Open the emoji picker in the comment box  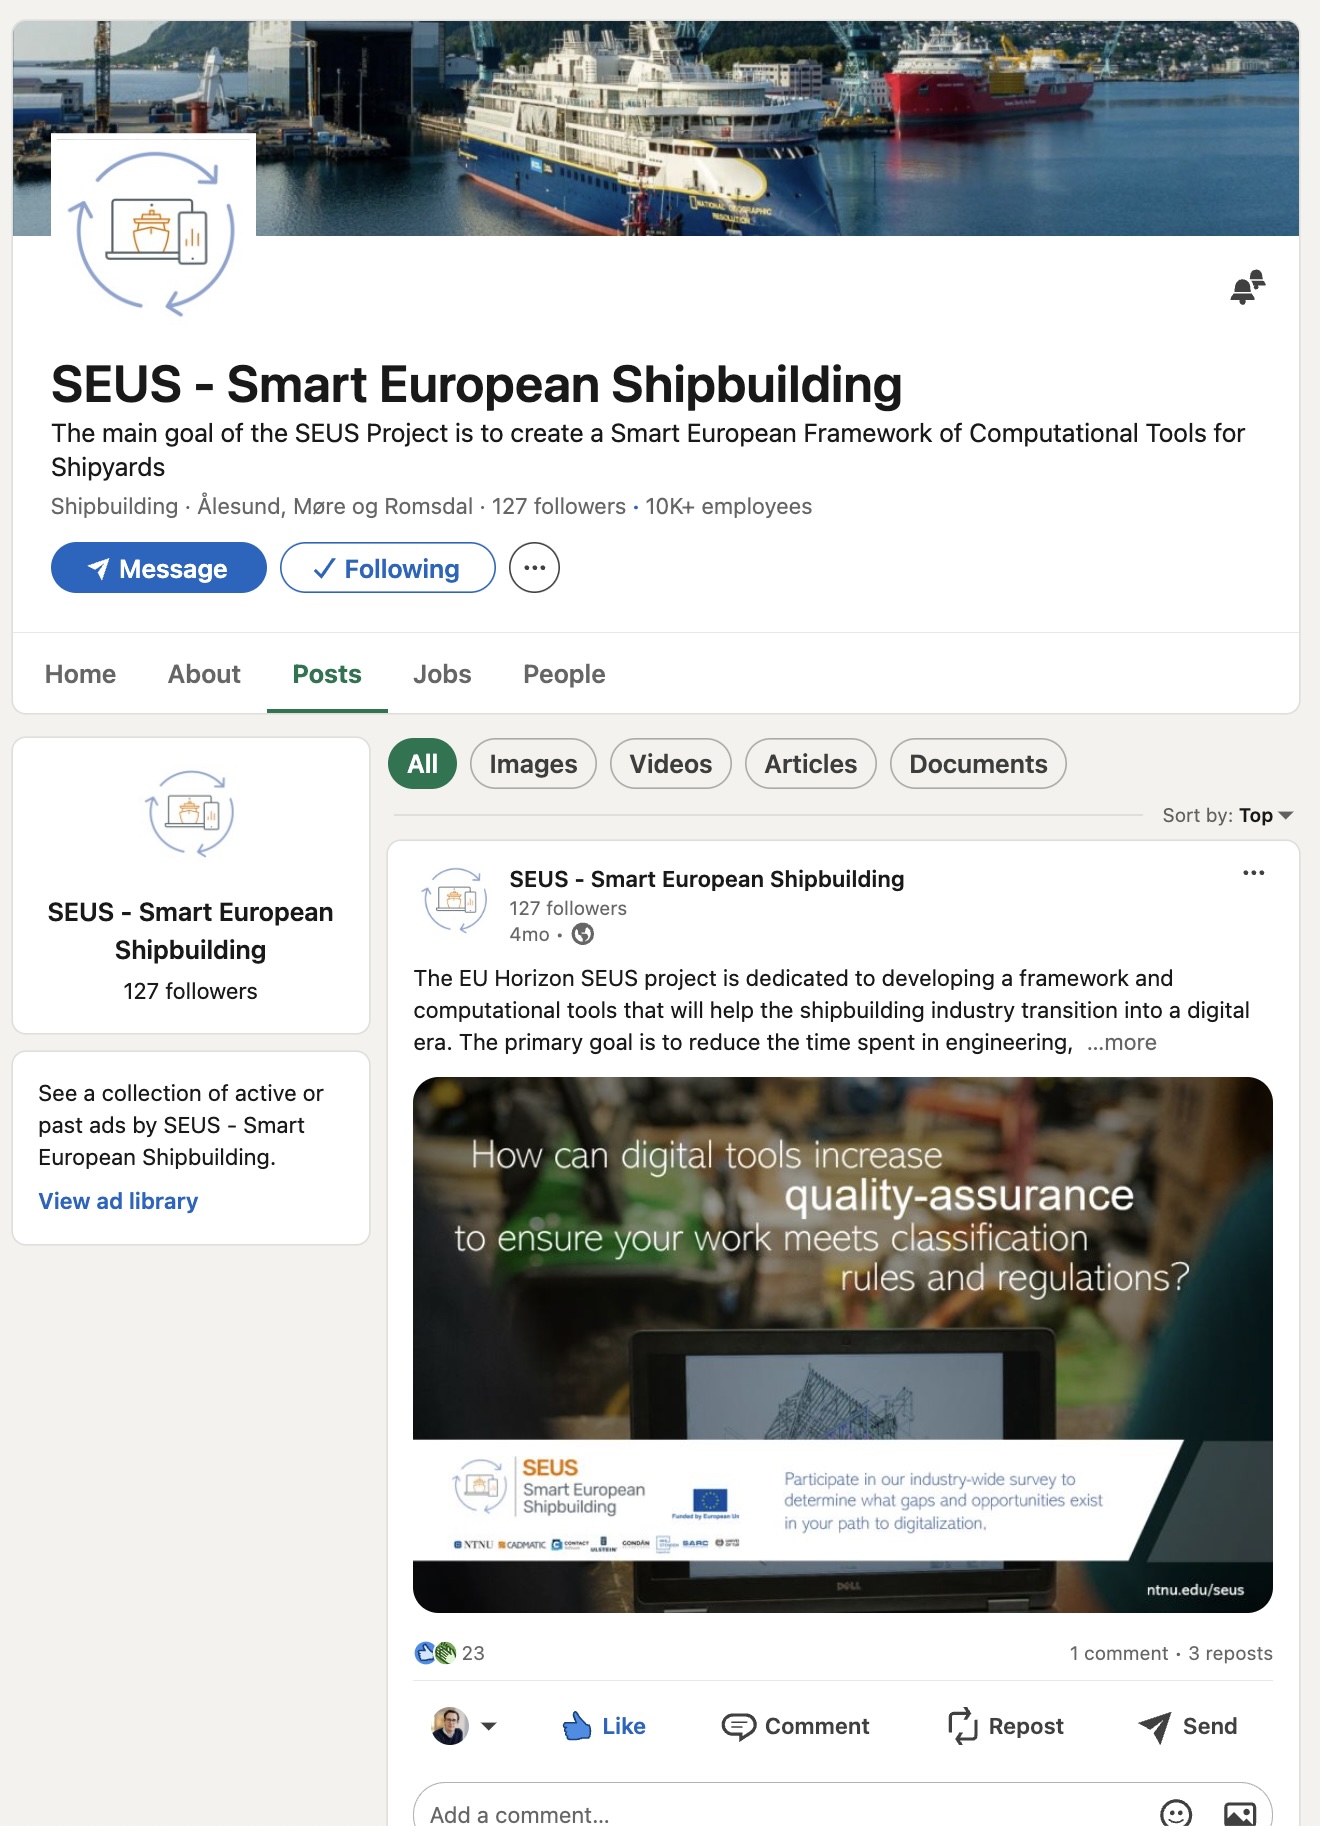click(1176, 1812)
